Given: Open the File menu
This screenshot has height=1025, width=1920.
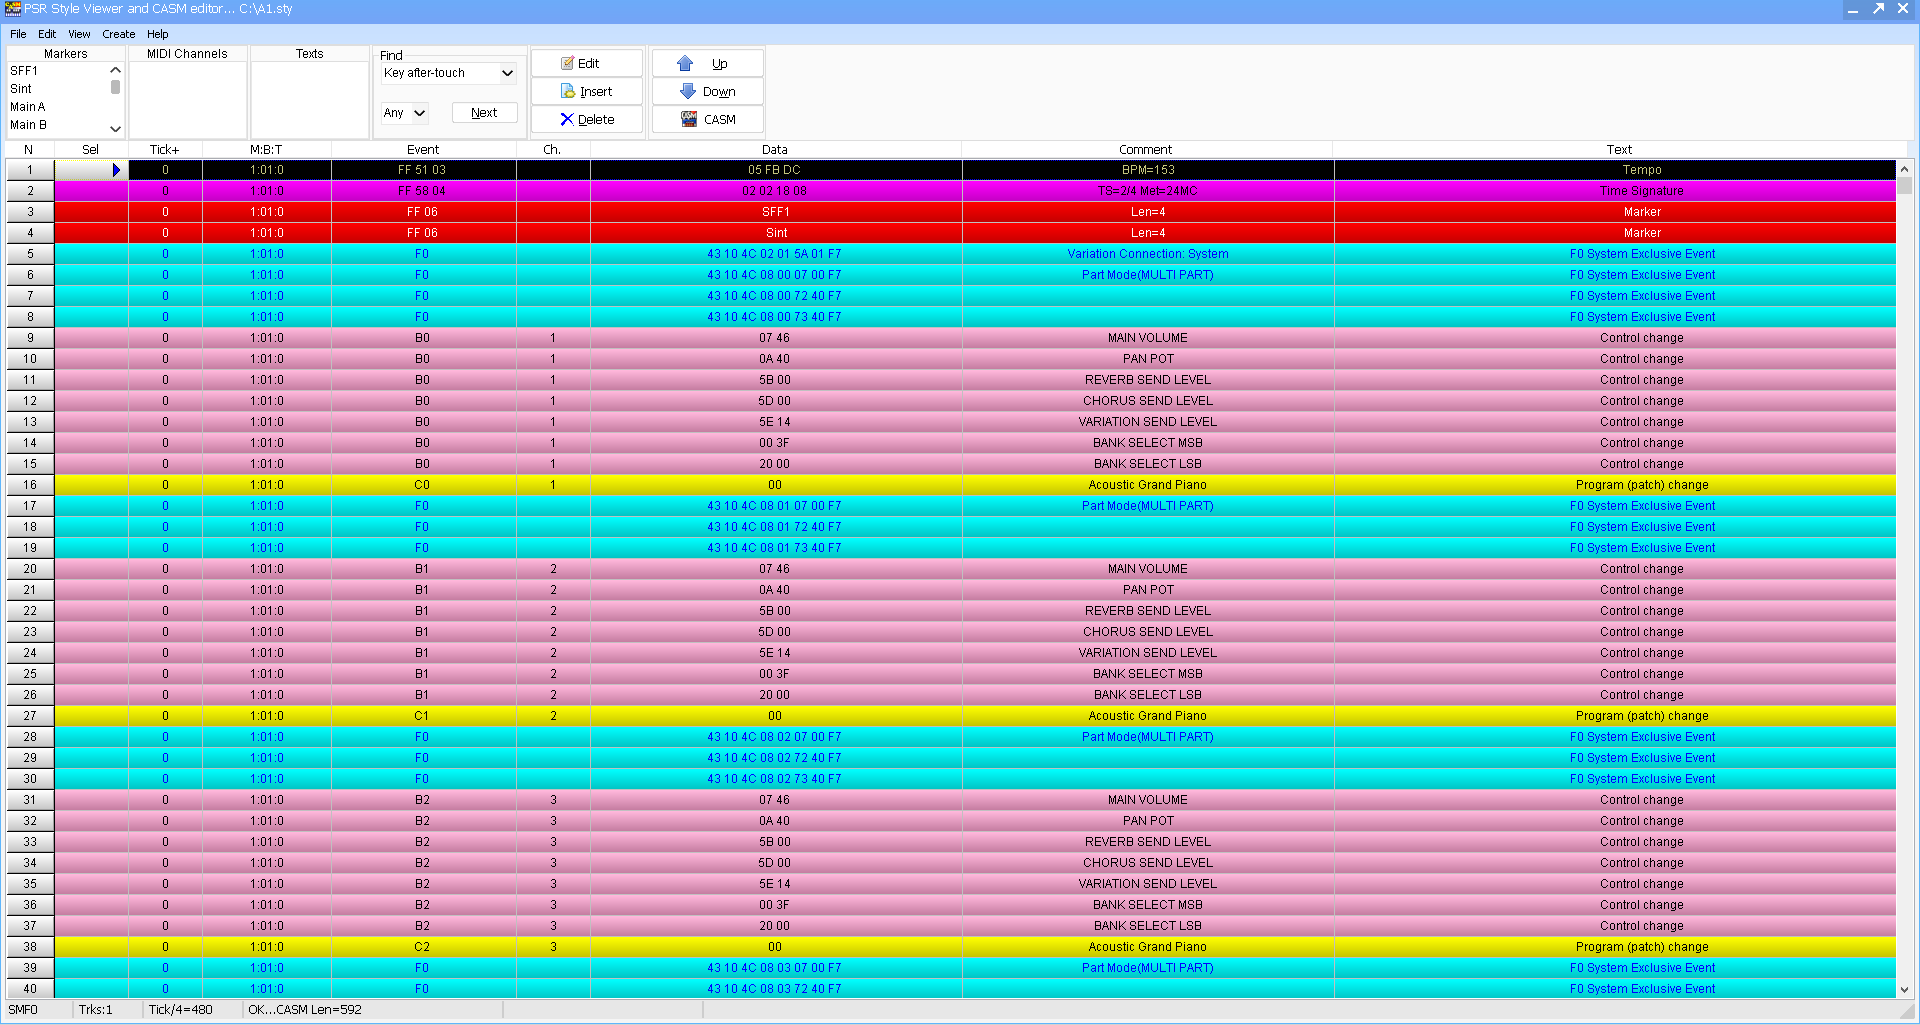Looking at the screenshot, I should [18, 34].
